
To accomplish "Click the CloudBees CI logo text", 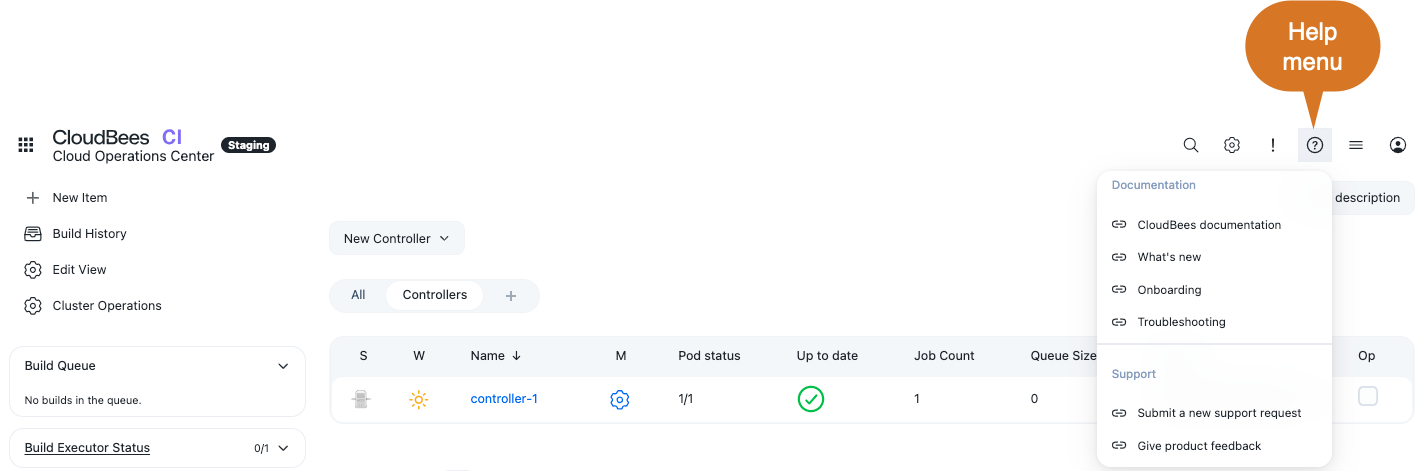I will point(117,138).
